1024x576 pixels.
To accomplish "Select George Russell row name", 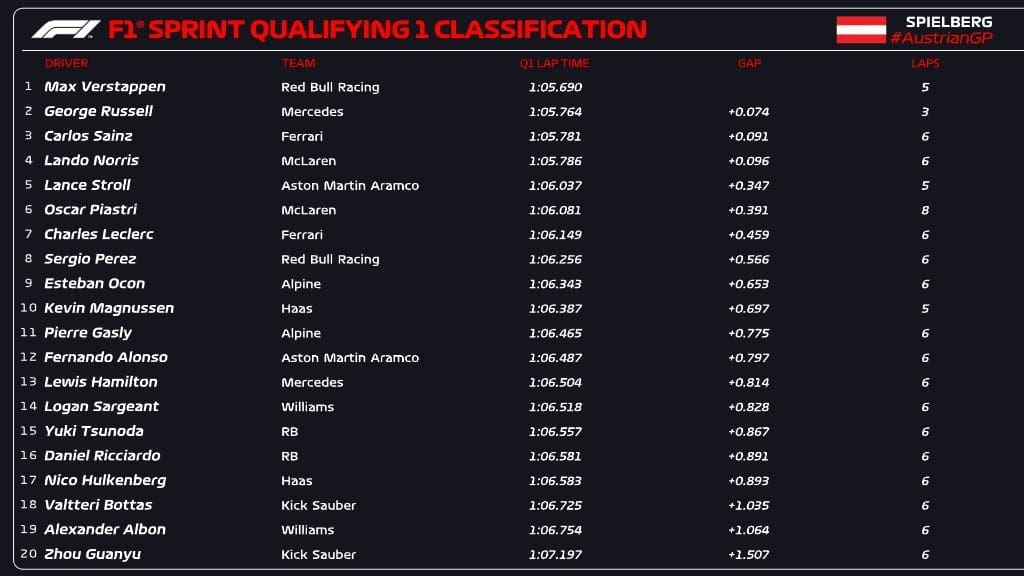I will pos(98,111).
